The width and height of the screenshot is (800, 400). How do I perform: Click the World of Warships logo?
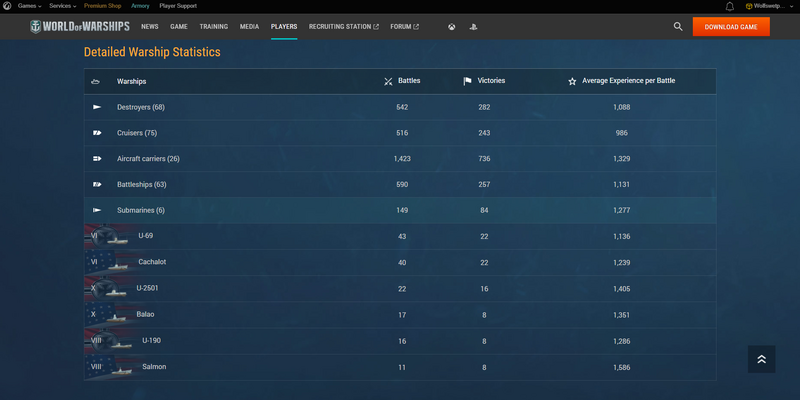[81, 27]
